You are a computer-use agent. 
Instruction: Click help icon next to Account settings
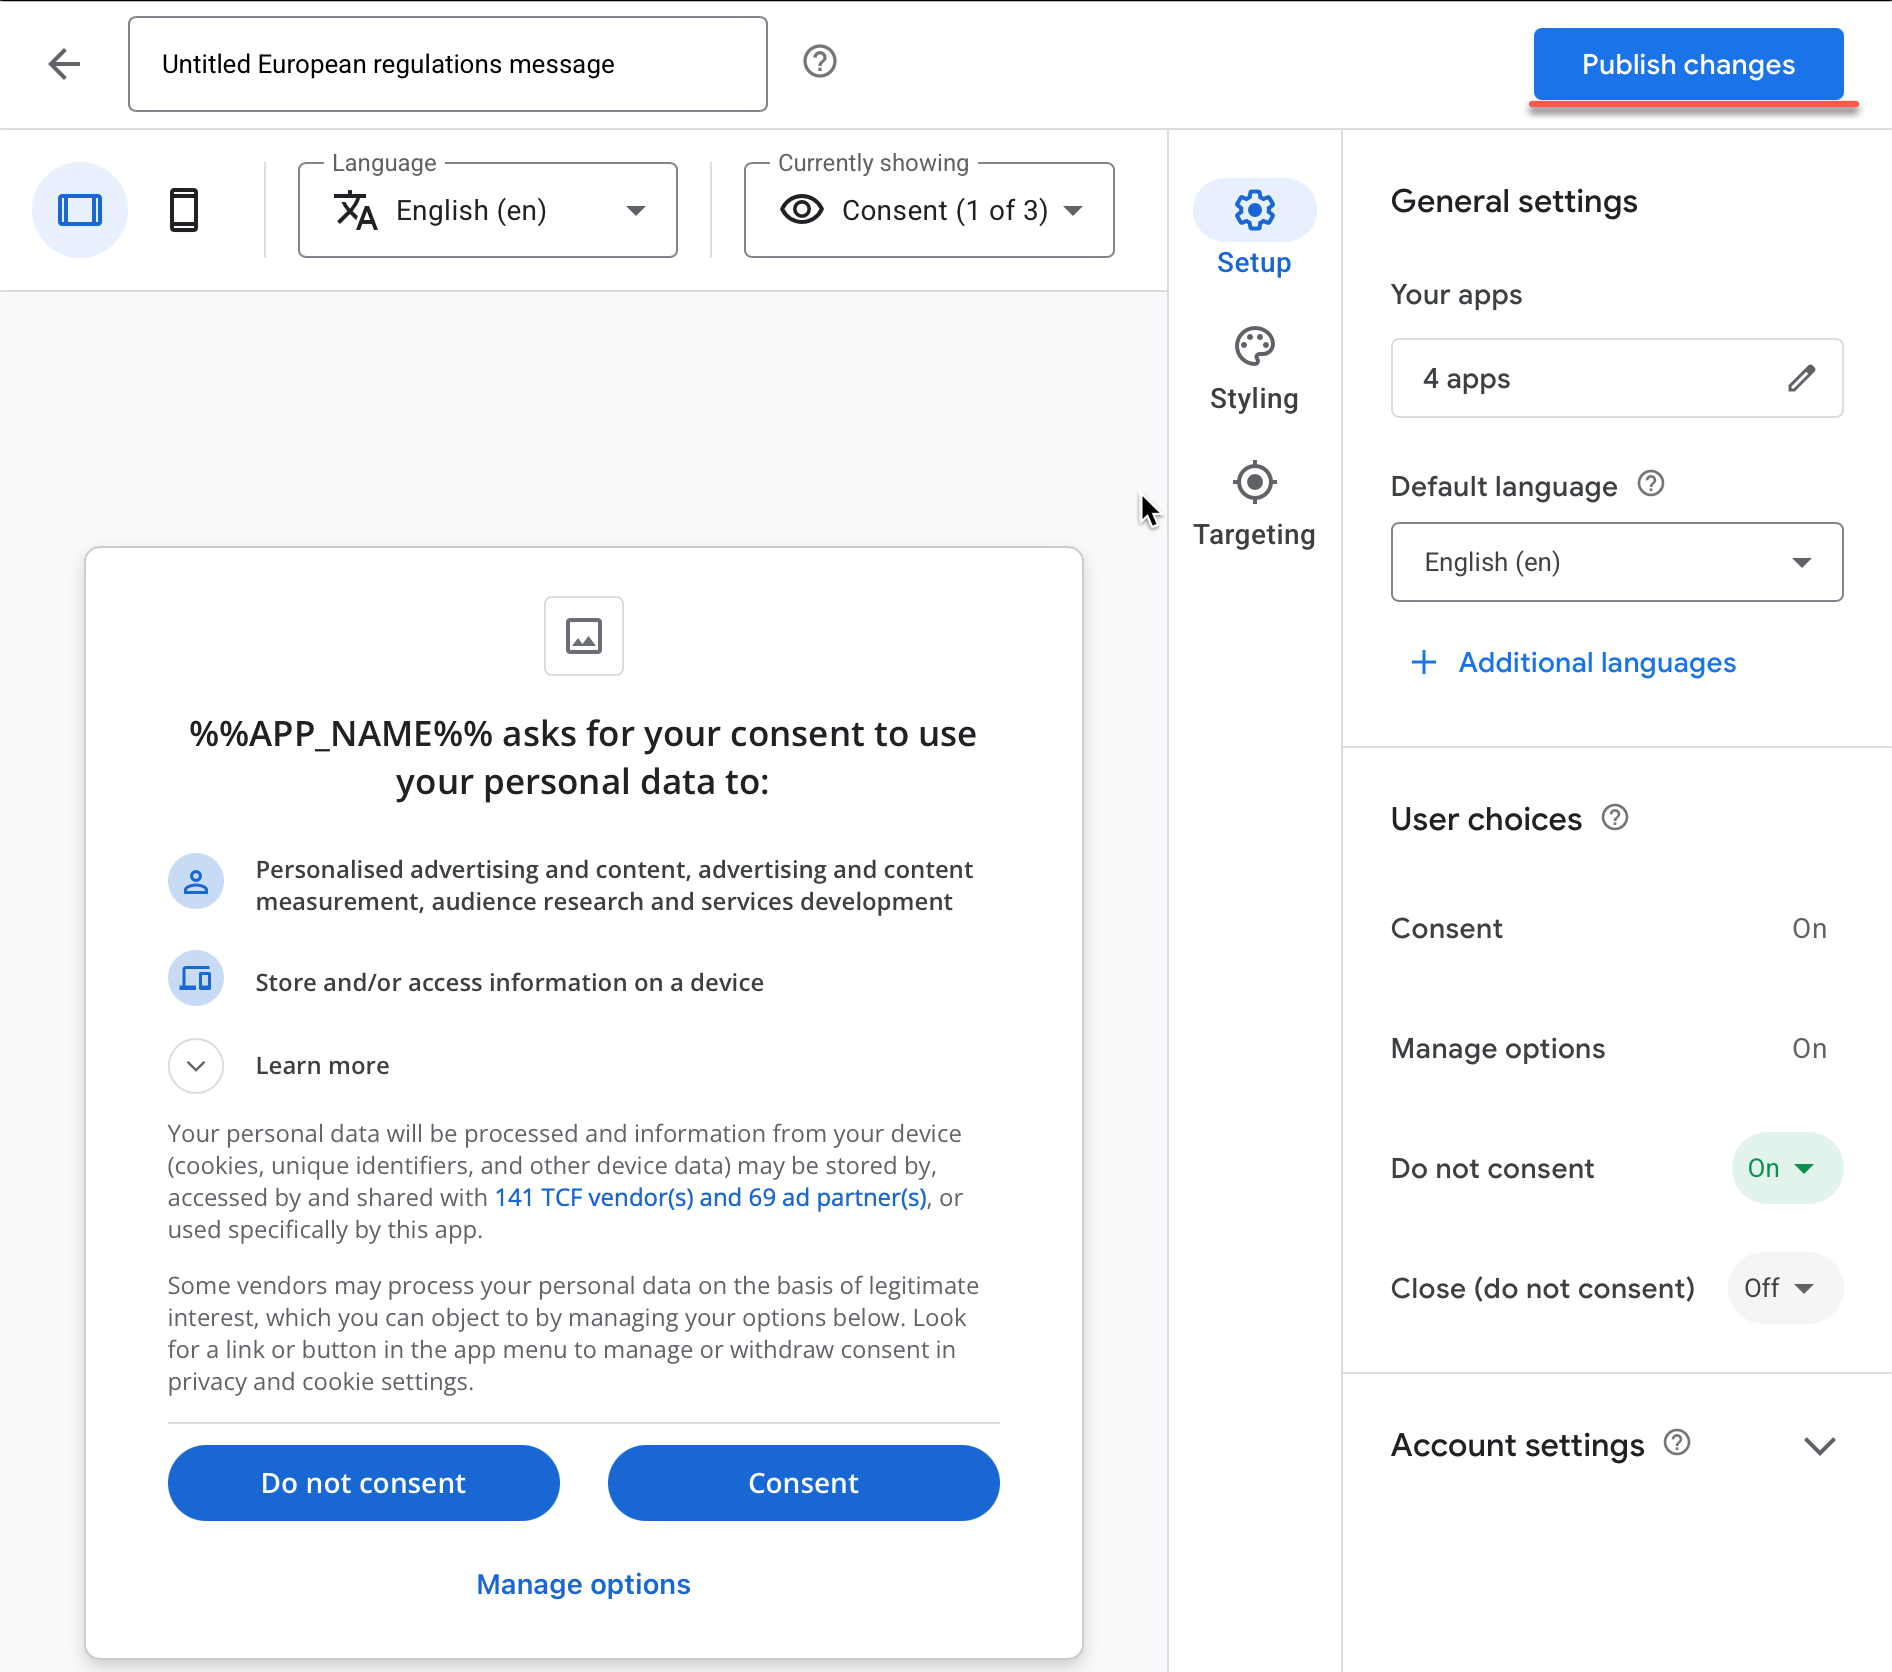[1677, 1442]
